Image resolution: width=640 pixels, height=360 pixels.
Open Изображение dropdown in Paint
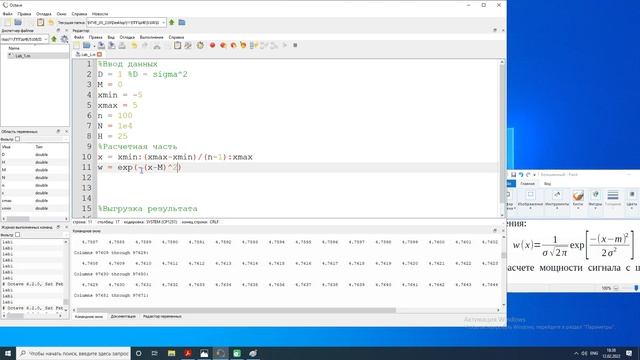[x=530, y=199]
